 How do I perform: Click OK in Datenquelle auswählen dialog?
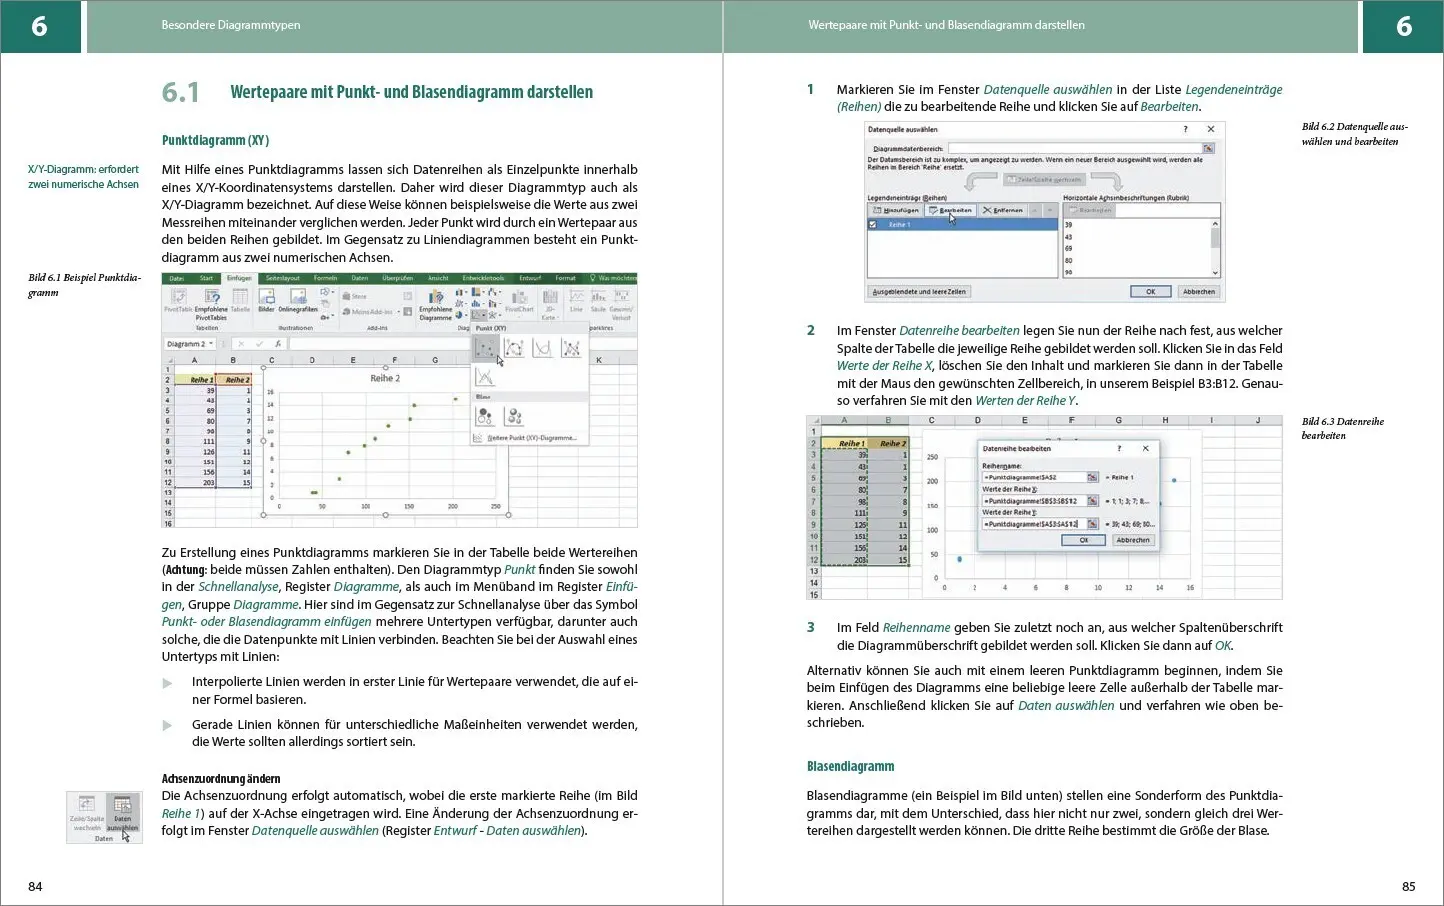click(x=1151, y=291)
